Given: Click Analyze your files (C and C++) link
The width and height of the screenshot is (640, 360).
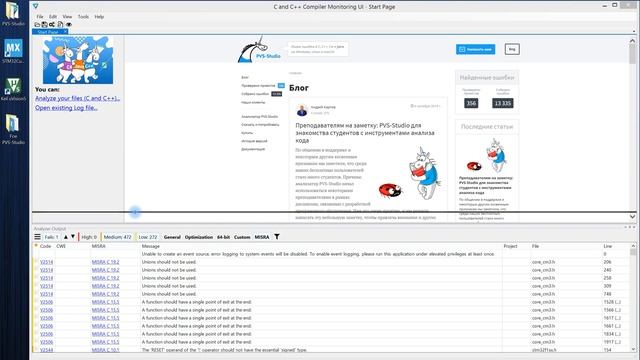Looking at the screenshot, I should tap(78, 98).
